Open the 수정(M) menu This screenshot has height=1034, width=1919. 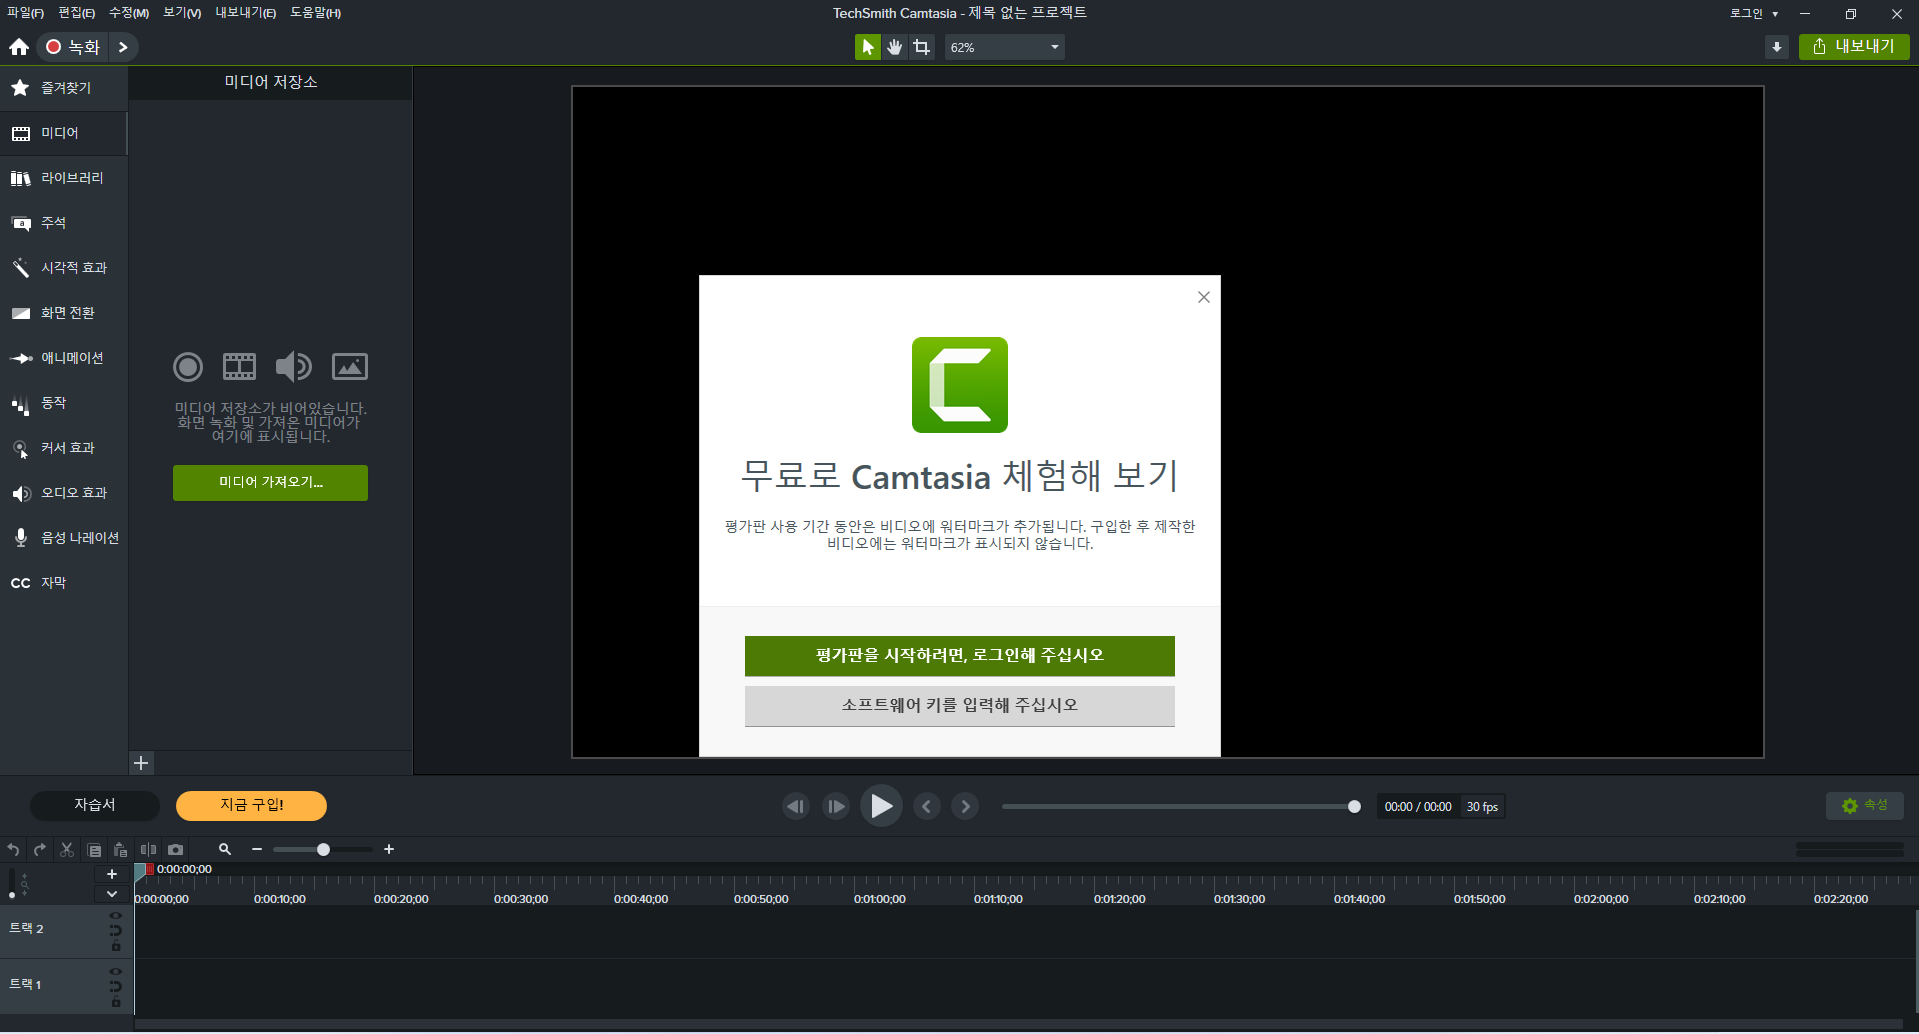coord(128,13)
